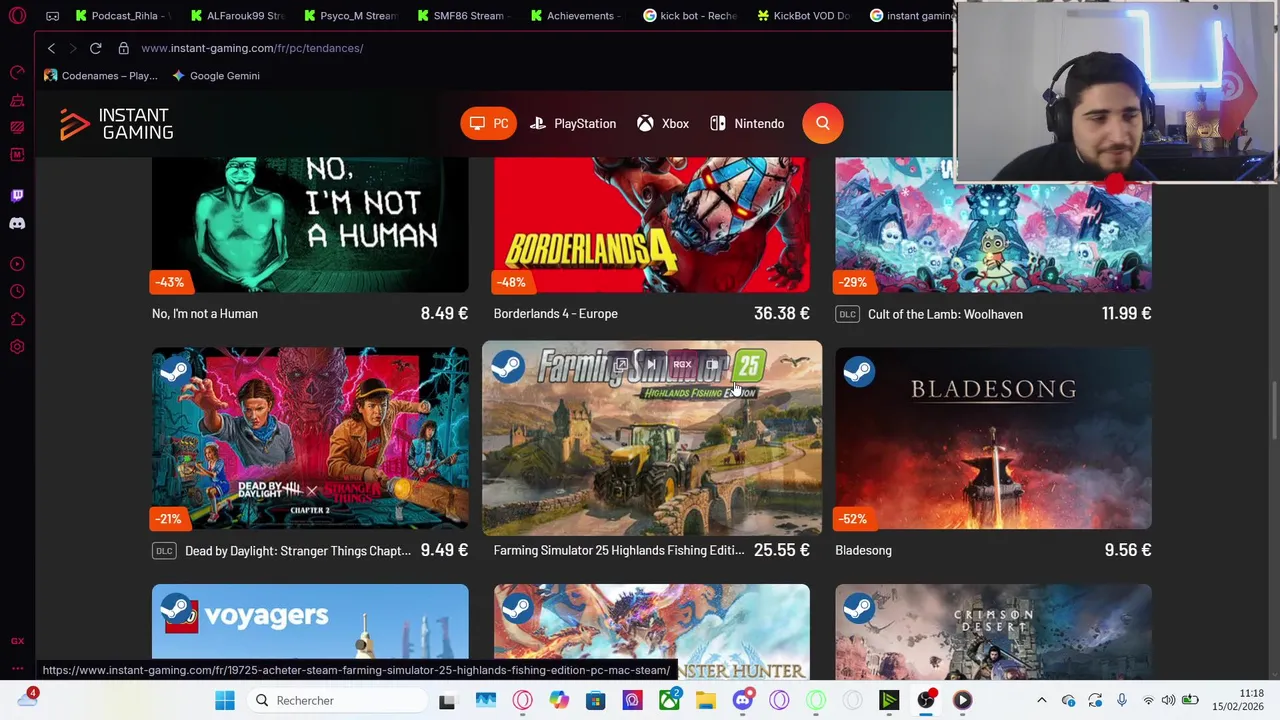
Task: Open the Player icon in sidebar
Action: point(17,264)
